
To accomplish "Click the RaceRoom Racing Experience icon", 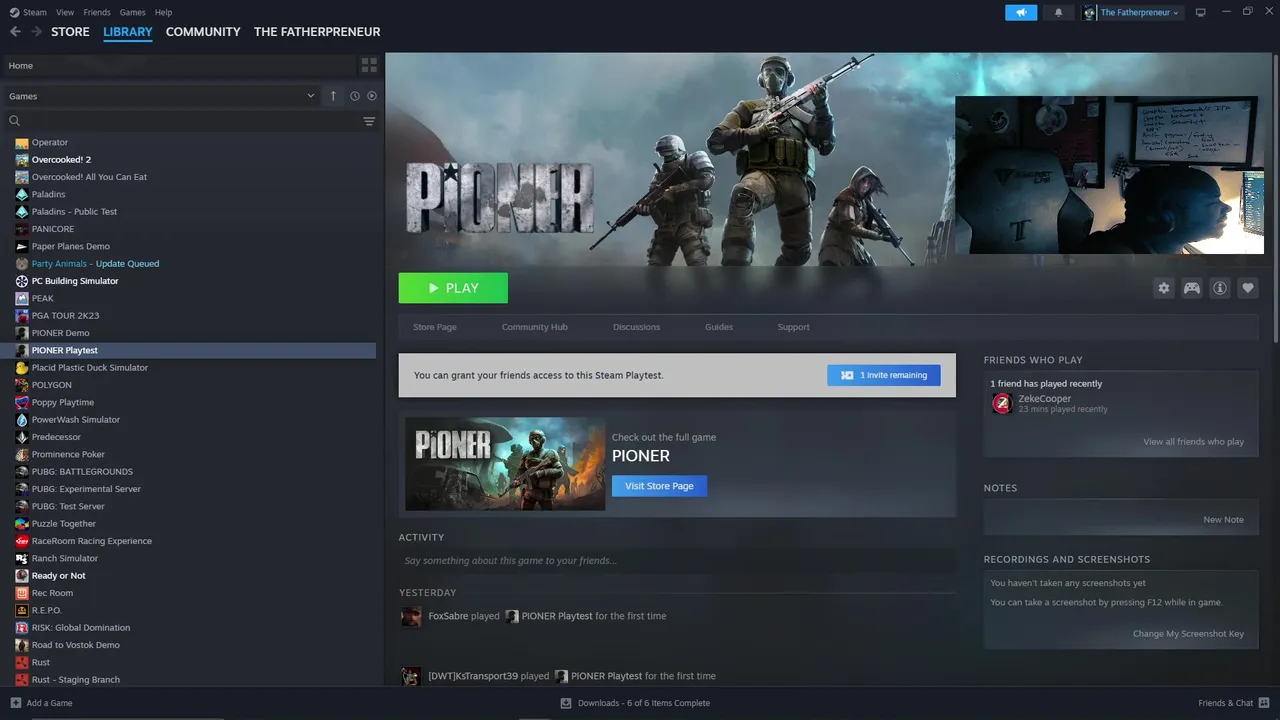I will [22, 541].
